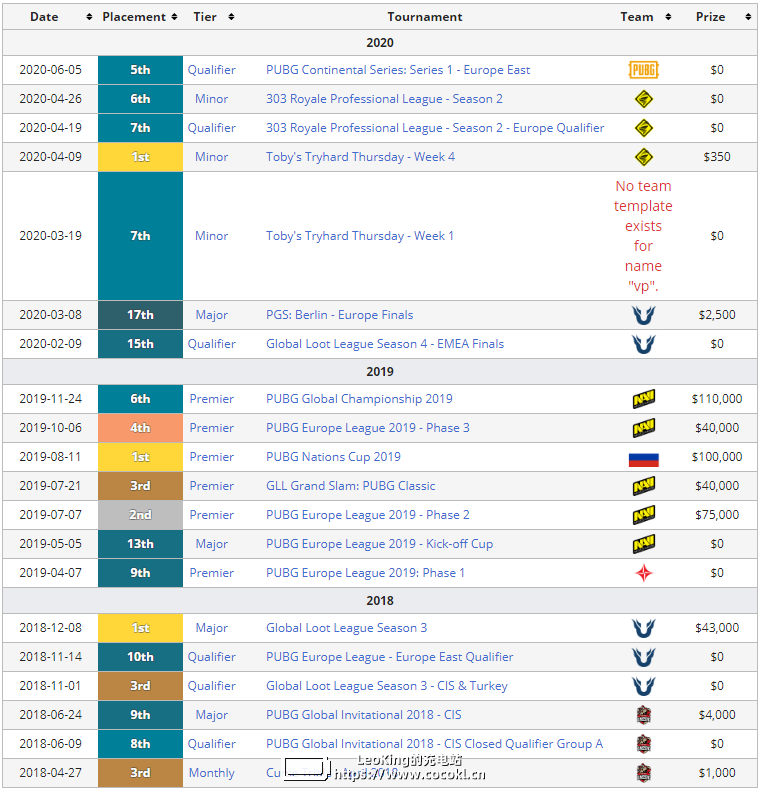Open PUBG Europe League 2019 - Kick-off Cup
The height and width of the screenshot is (792, 763).
click(379, 544)
